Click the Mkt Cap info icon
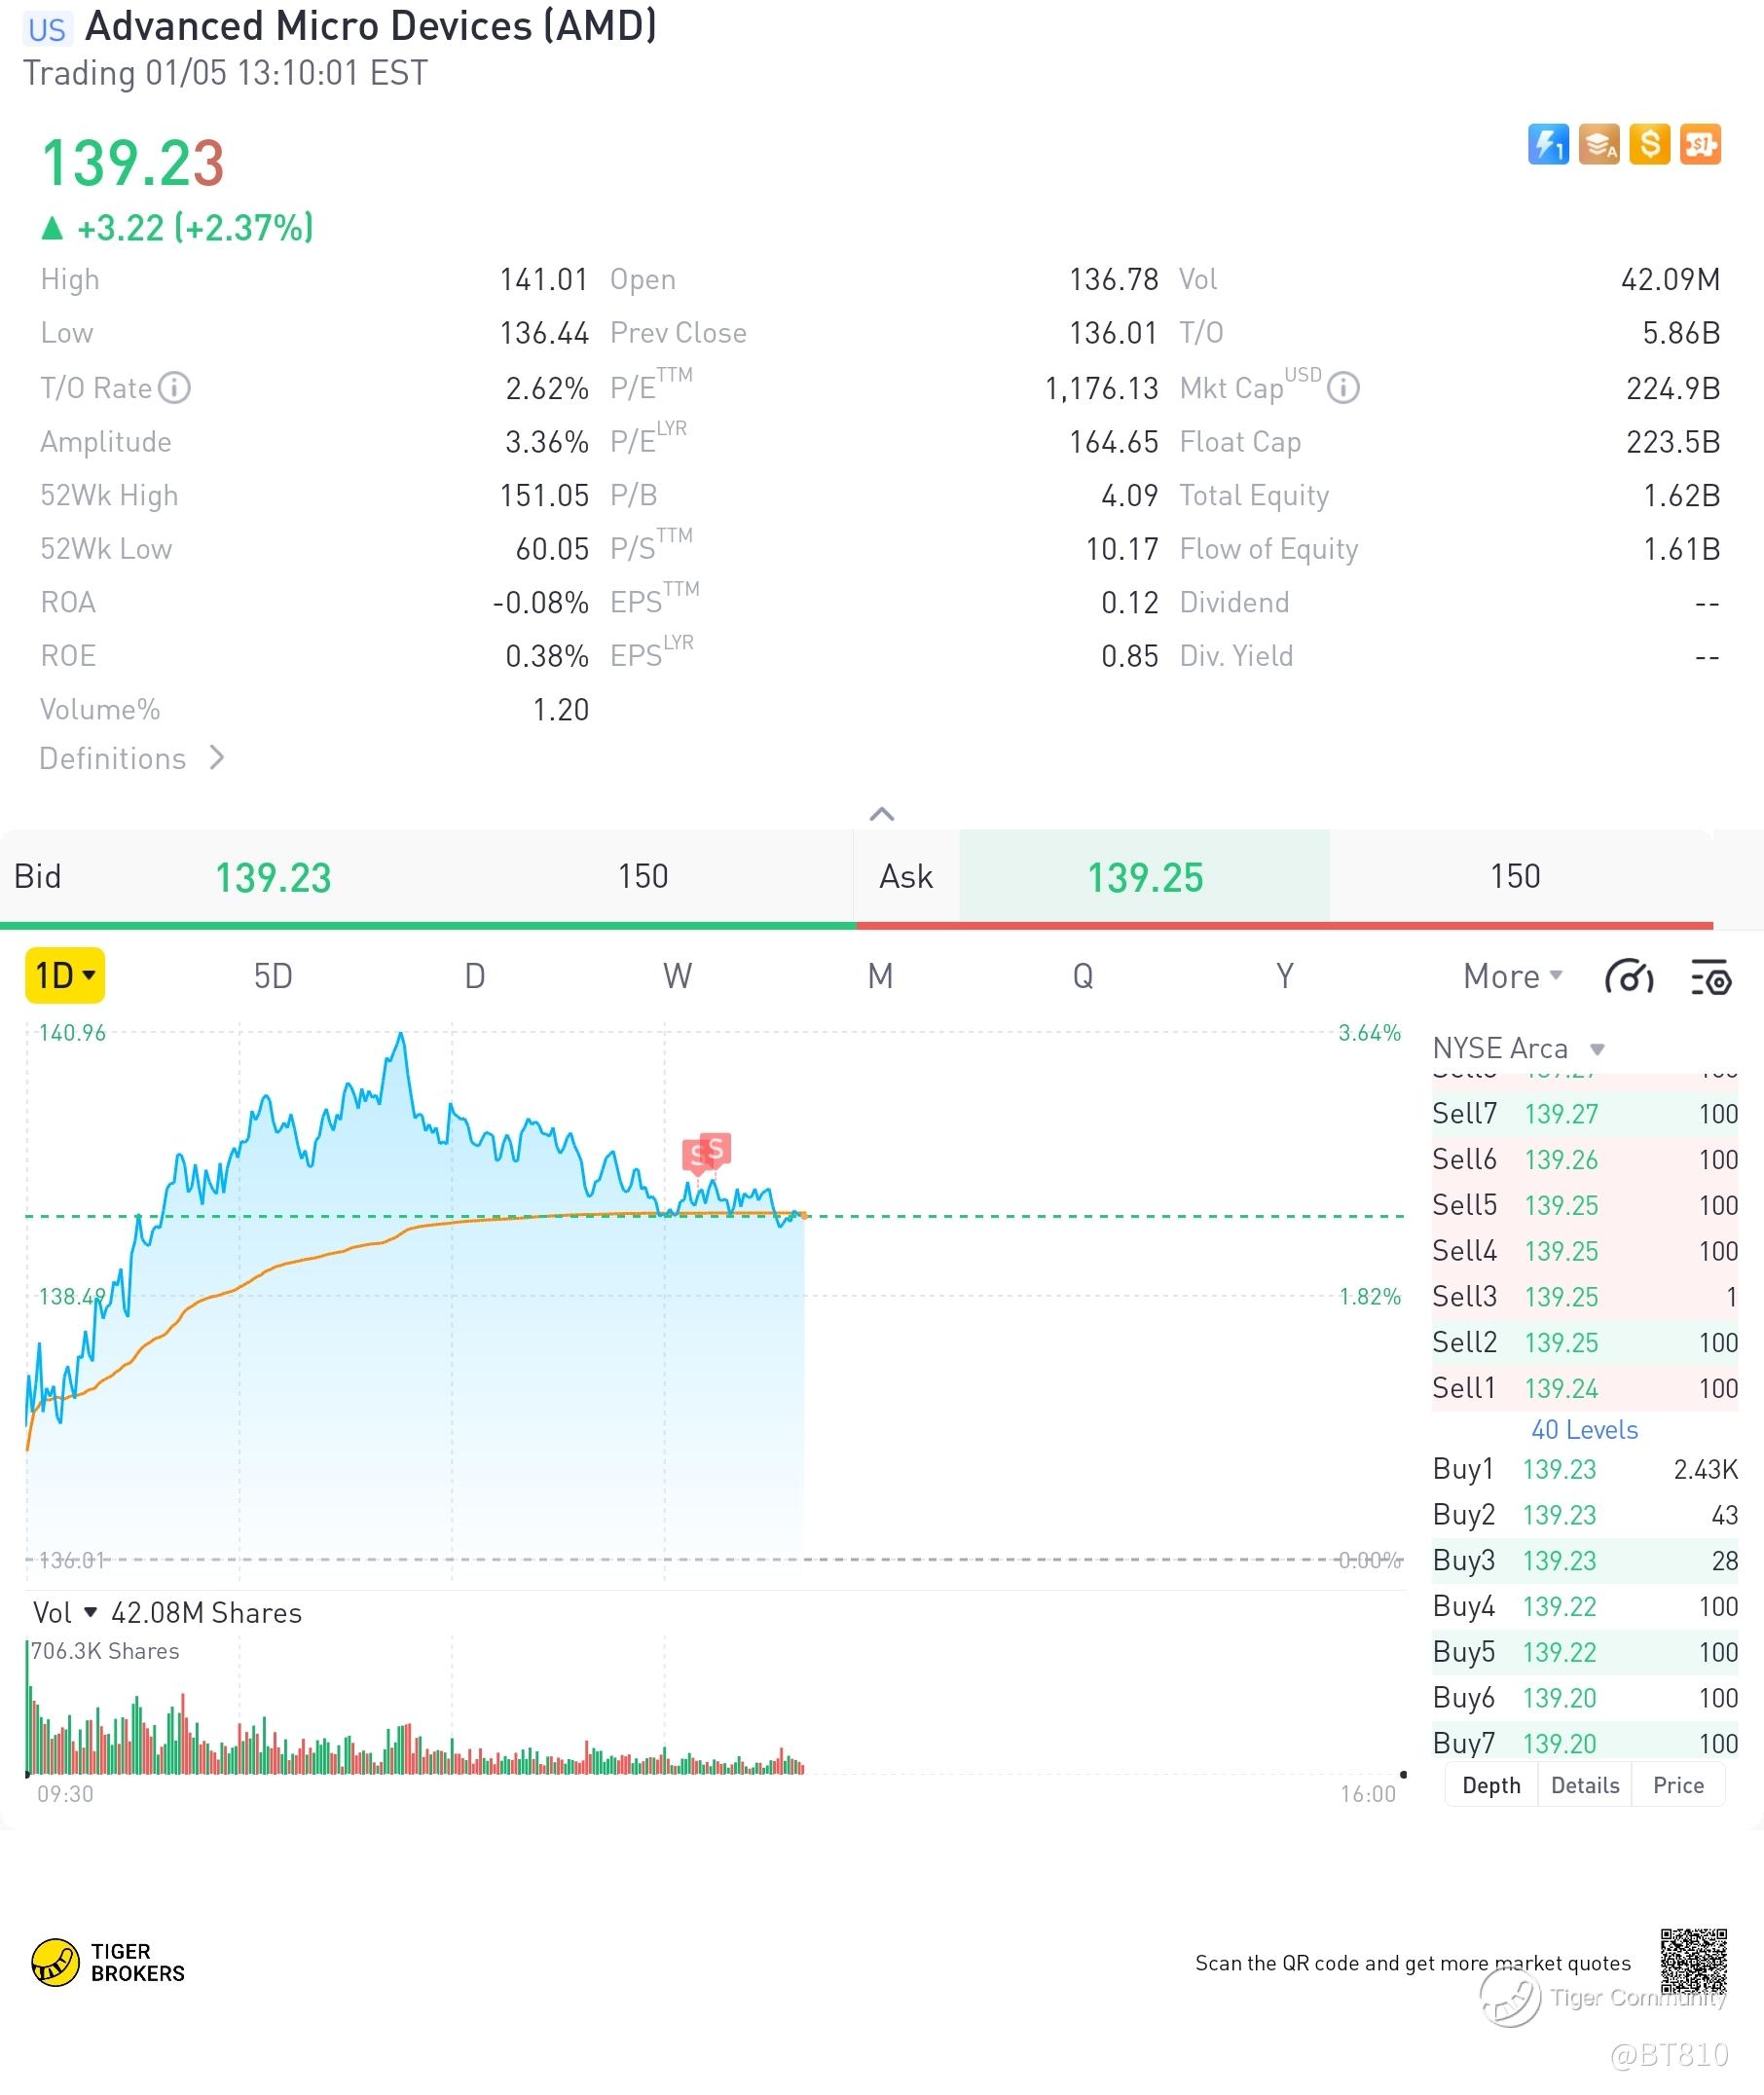This screenshot has width=1764, height=2095. click(x=1343, y=388)
